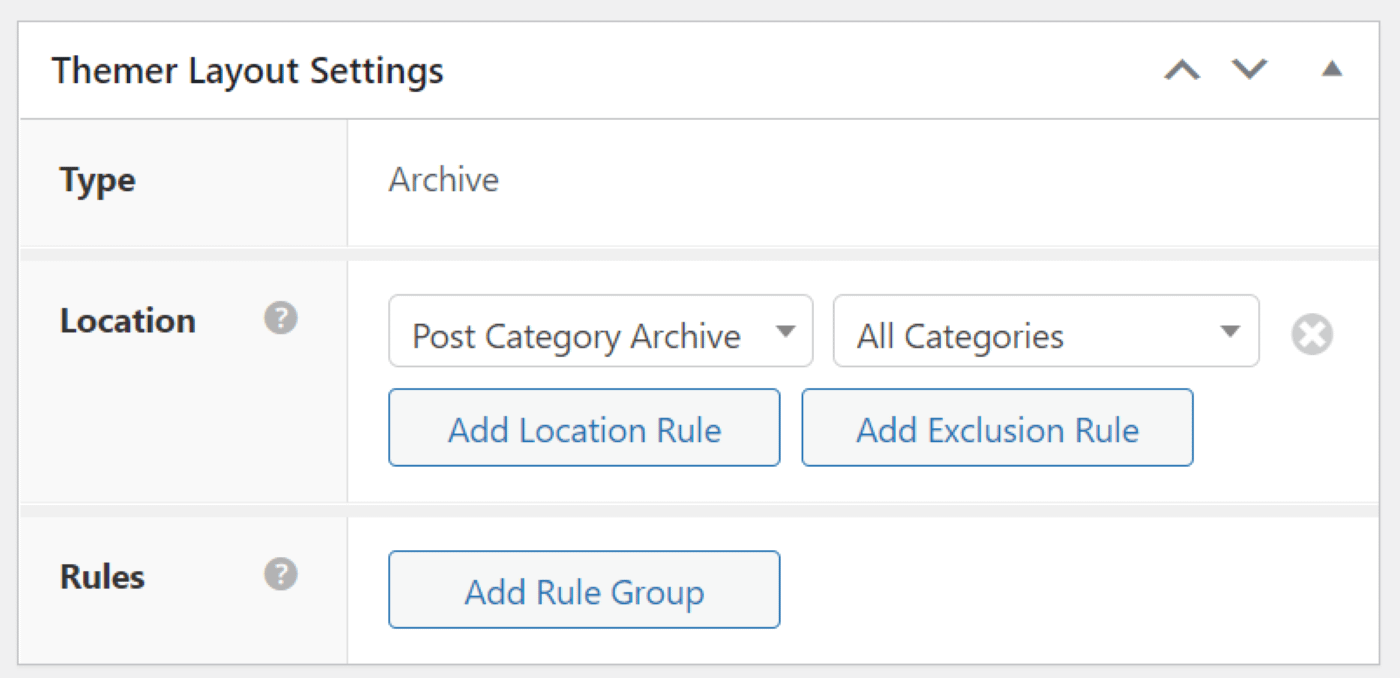Open the All Categories dropdown
The width and height of the screenshot is (1400, 678).
click(1045, 333)
